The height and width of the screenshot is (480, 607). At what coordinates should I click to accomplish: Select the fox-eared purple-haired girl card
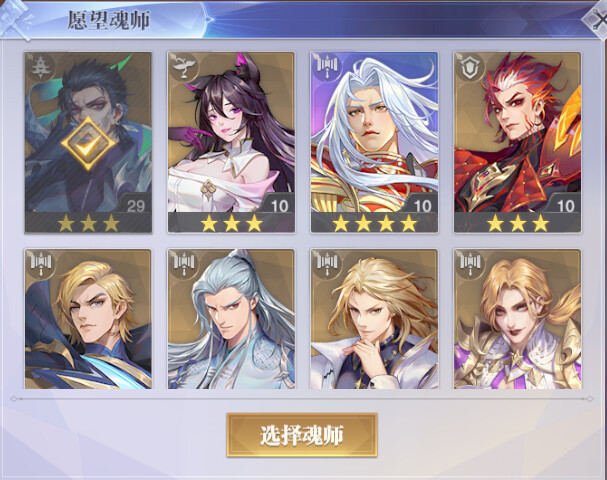(x=231, y=142)
